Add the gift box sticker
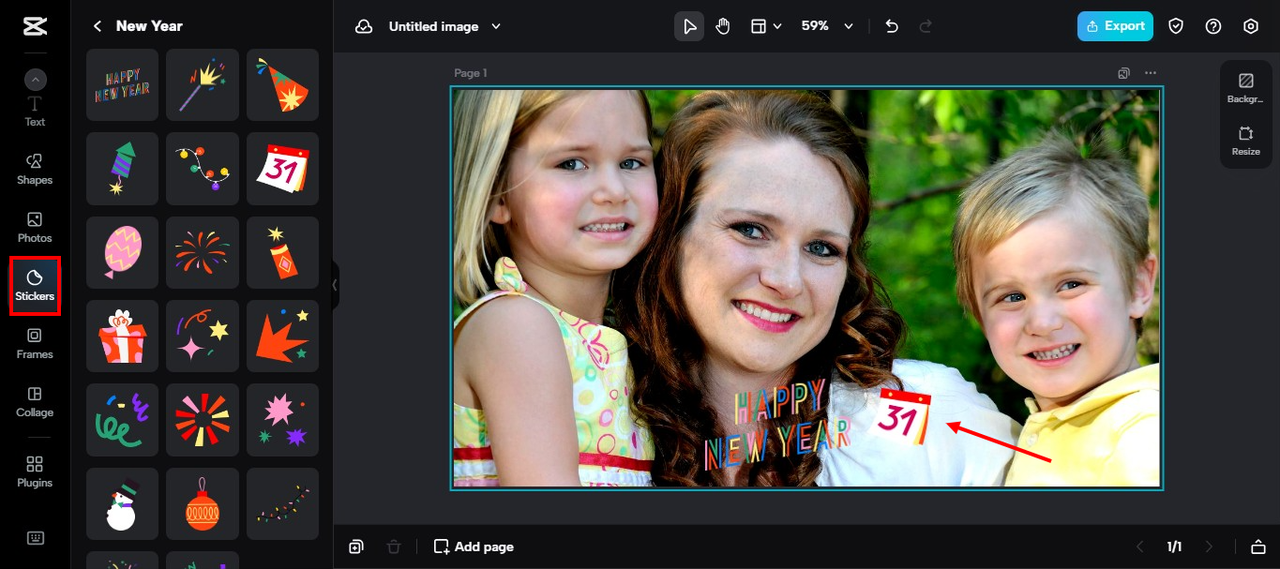Screen dimensions: 1280x569 122,337
